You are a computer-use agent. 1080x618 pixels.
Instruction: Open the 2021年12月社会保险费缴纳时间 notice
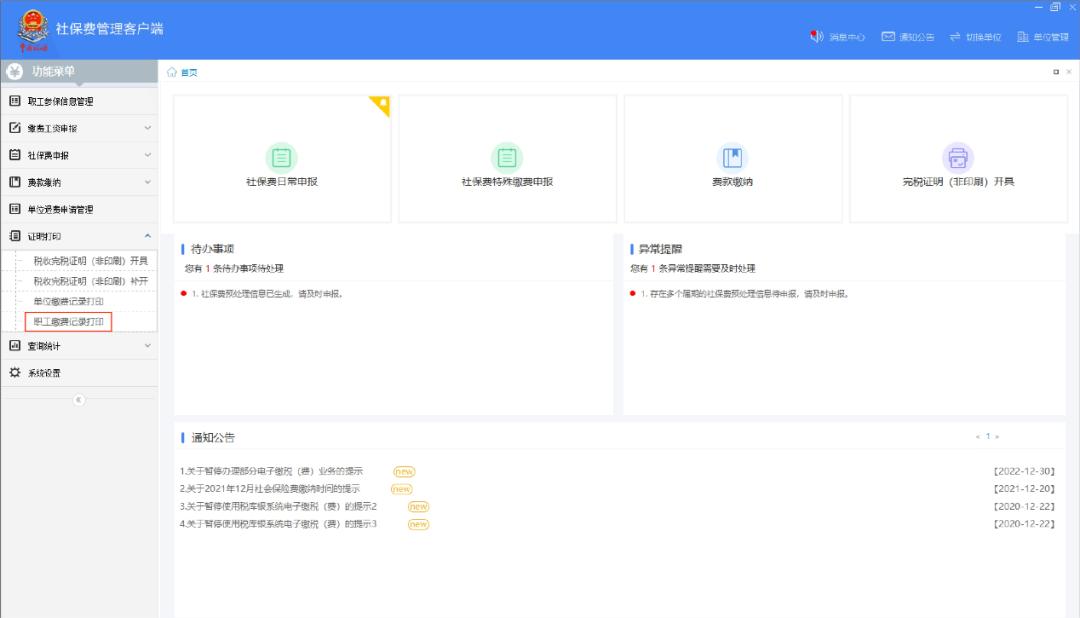[x=270, y=489]
